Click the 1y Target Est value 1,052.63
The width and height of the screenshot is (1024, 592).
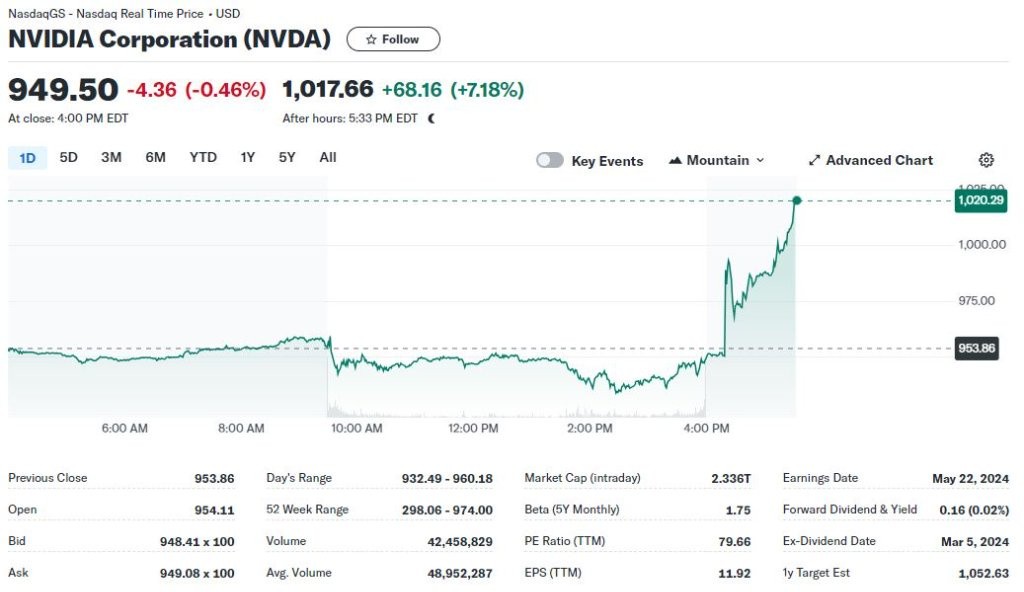pos(978,573)
